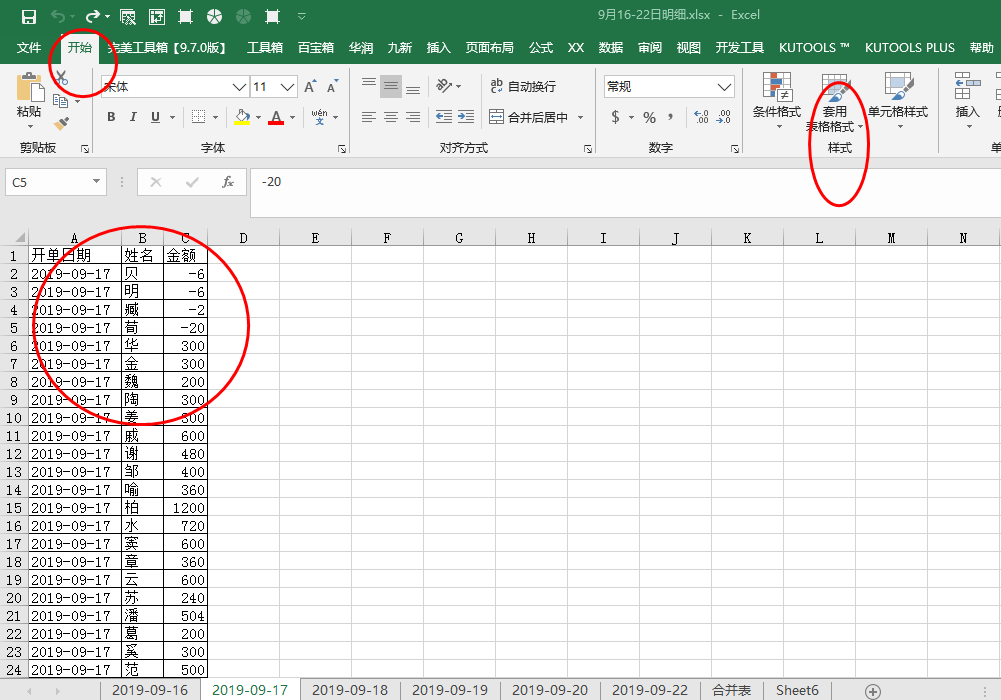
Task: Open the 开发工具 tab
Action: [739, 48]
